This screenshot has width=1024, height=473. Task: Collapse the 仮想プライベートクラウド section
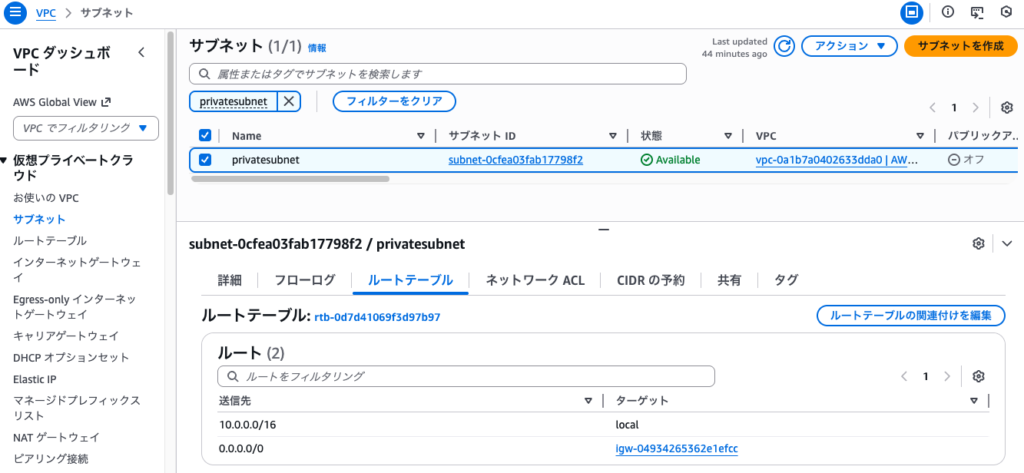coord(5,160)
